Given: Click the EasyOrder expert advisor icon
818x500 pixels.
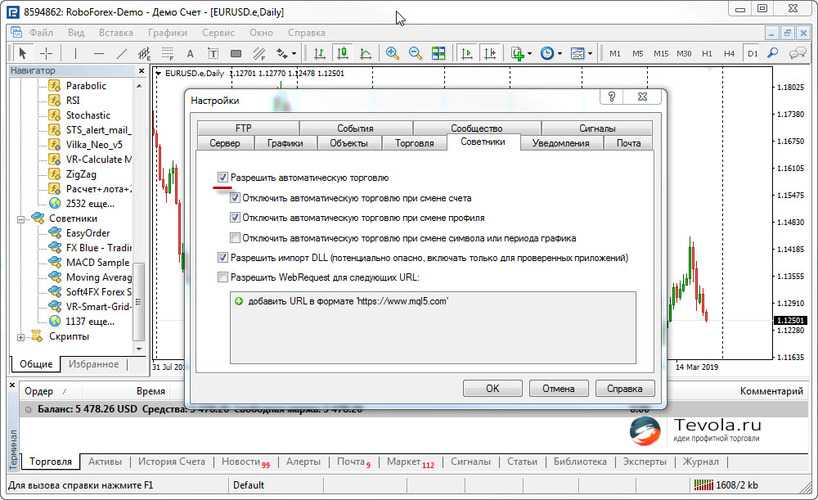Looking at the screenshot, I should pos(54,233).
